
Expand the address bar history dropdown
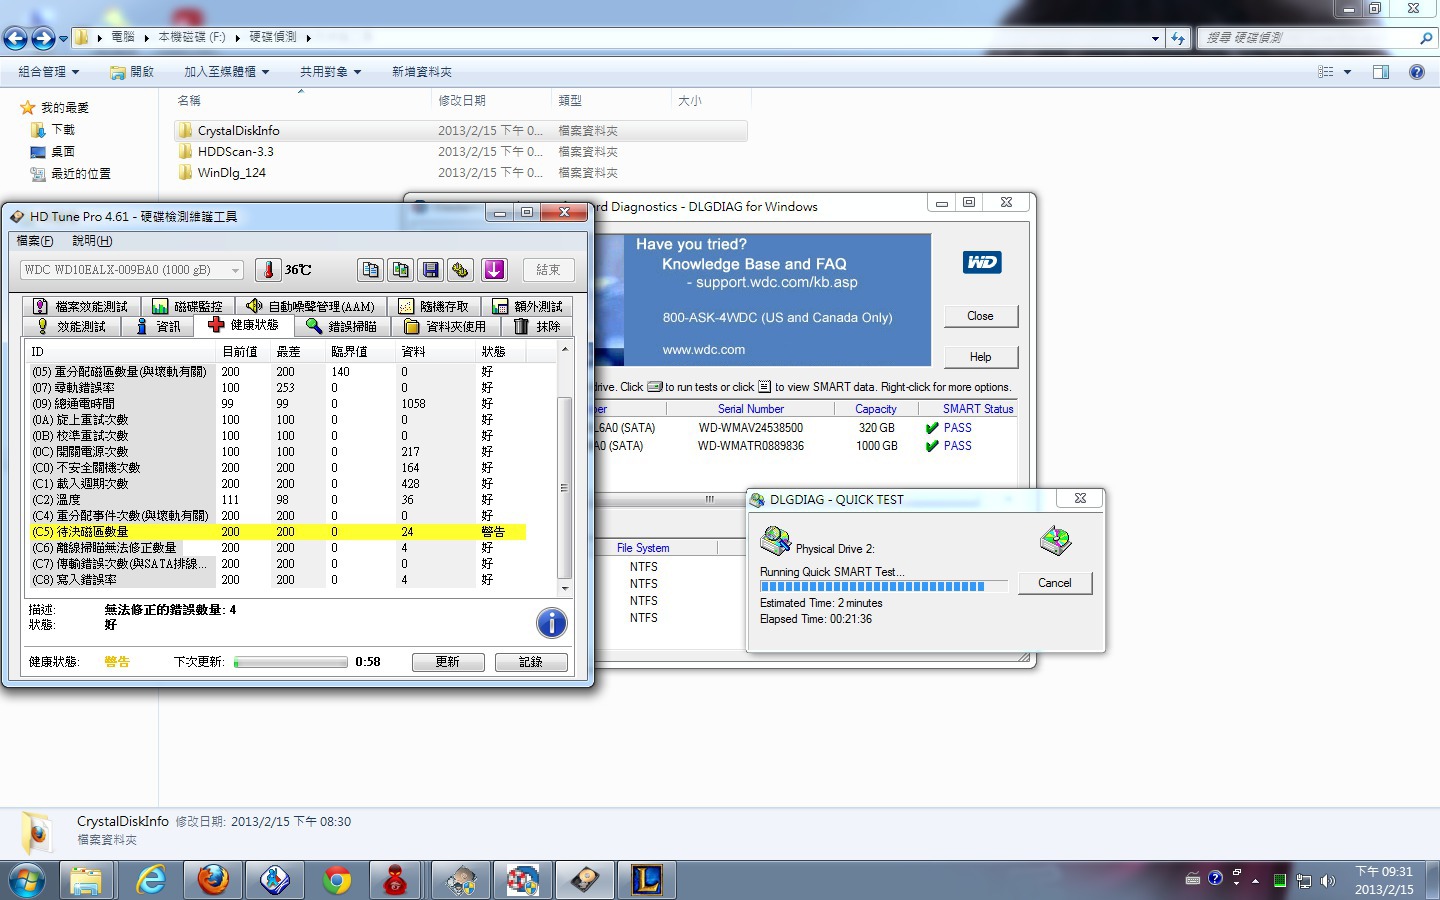(1155, 38)
